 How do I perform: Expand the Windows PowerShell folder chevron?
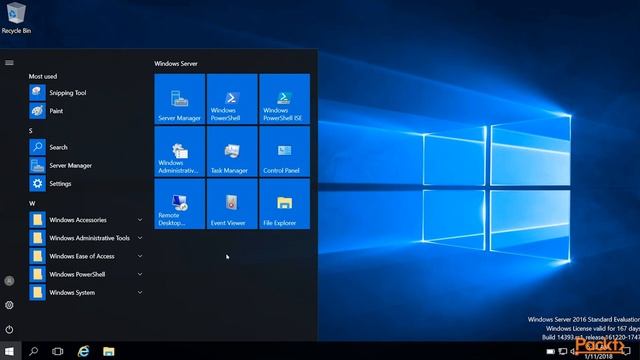(140, 274)
